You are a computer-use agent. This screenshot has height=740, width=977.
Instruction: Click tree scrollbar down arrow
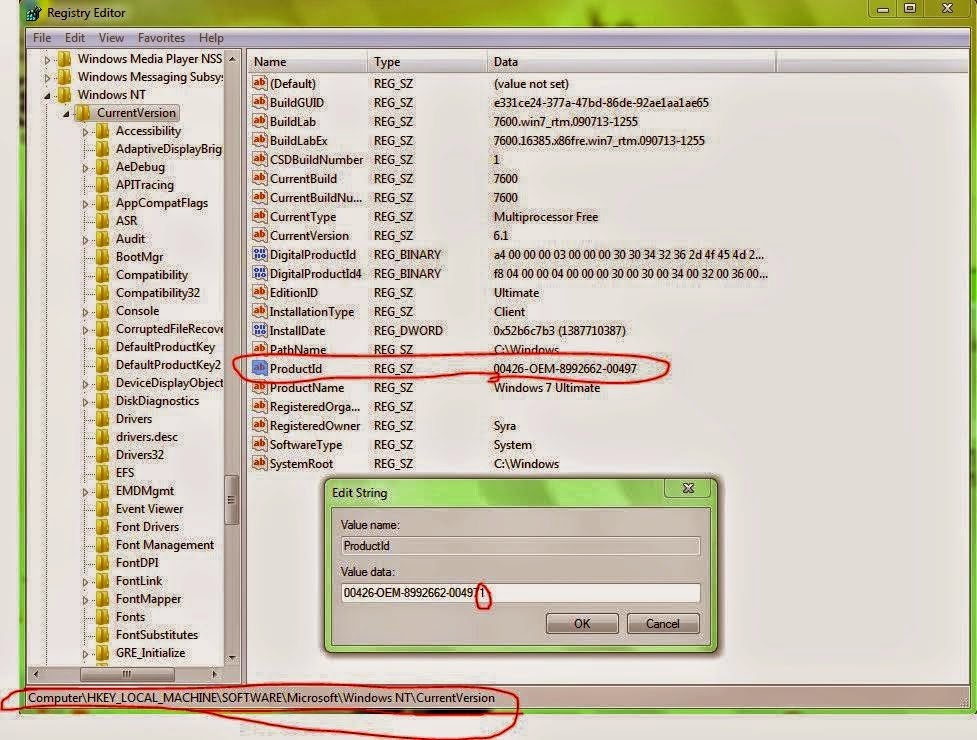point(232,657)
